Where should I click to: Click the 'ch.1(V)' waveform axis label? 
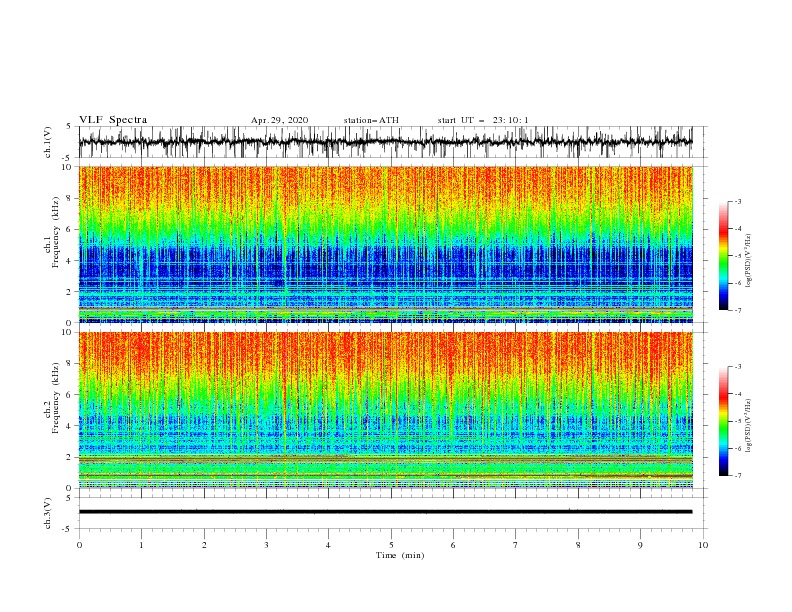click(48, 142)
